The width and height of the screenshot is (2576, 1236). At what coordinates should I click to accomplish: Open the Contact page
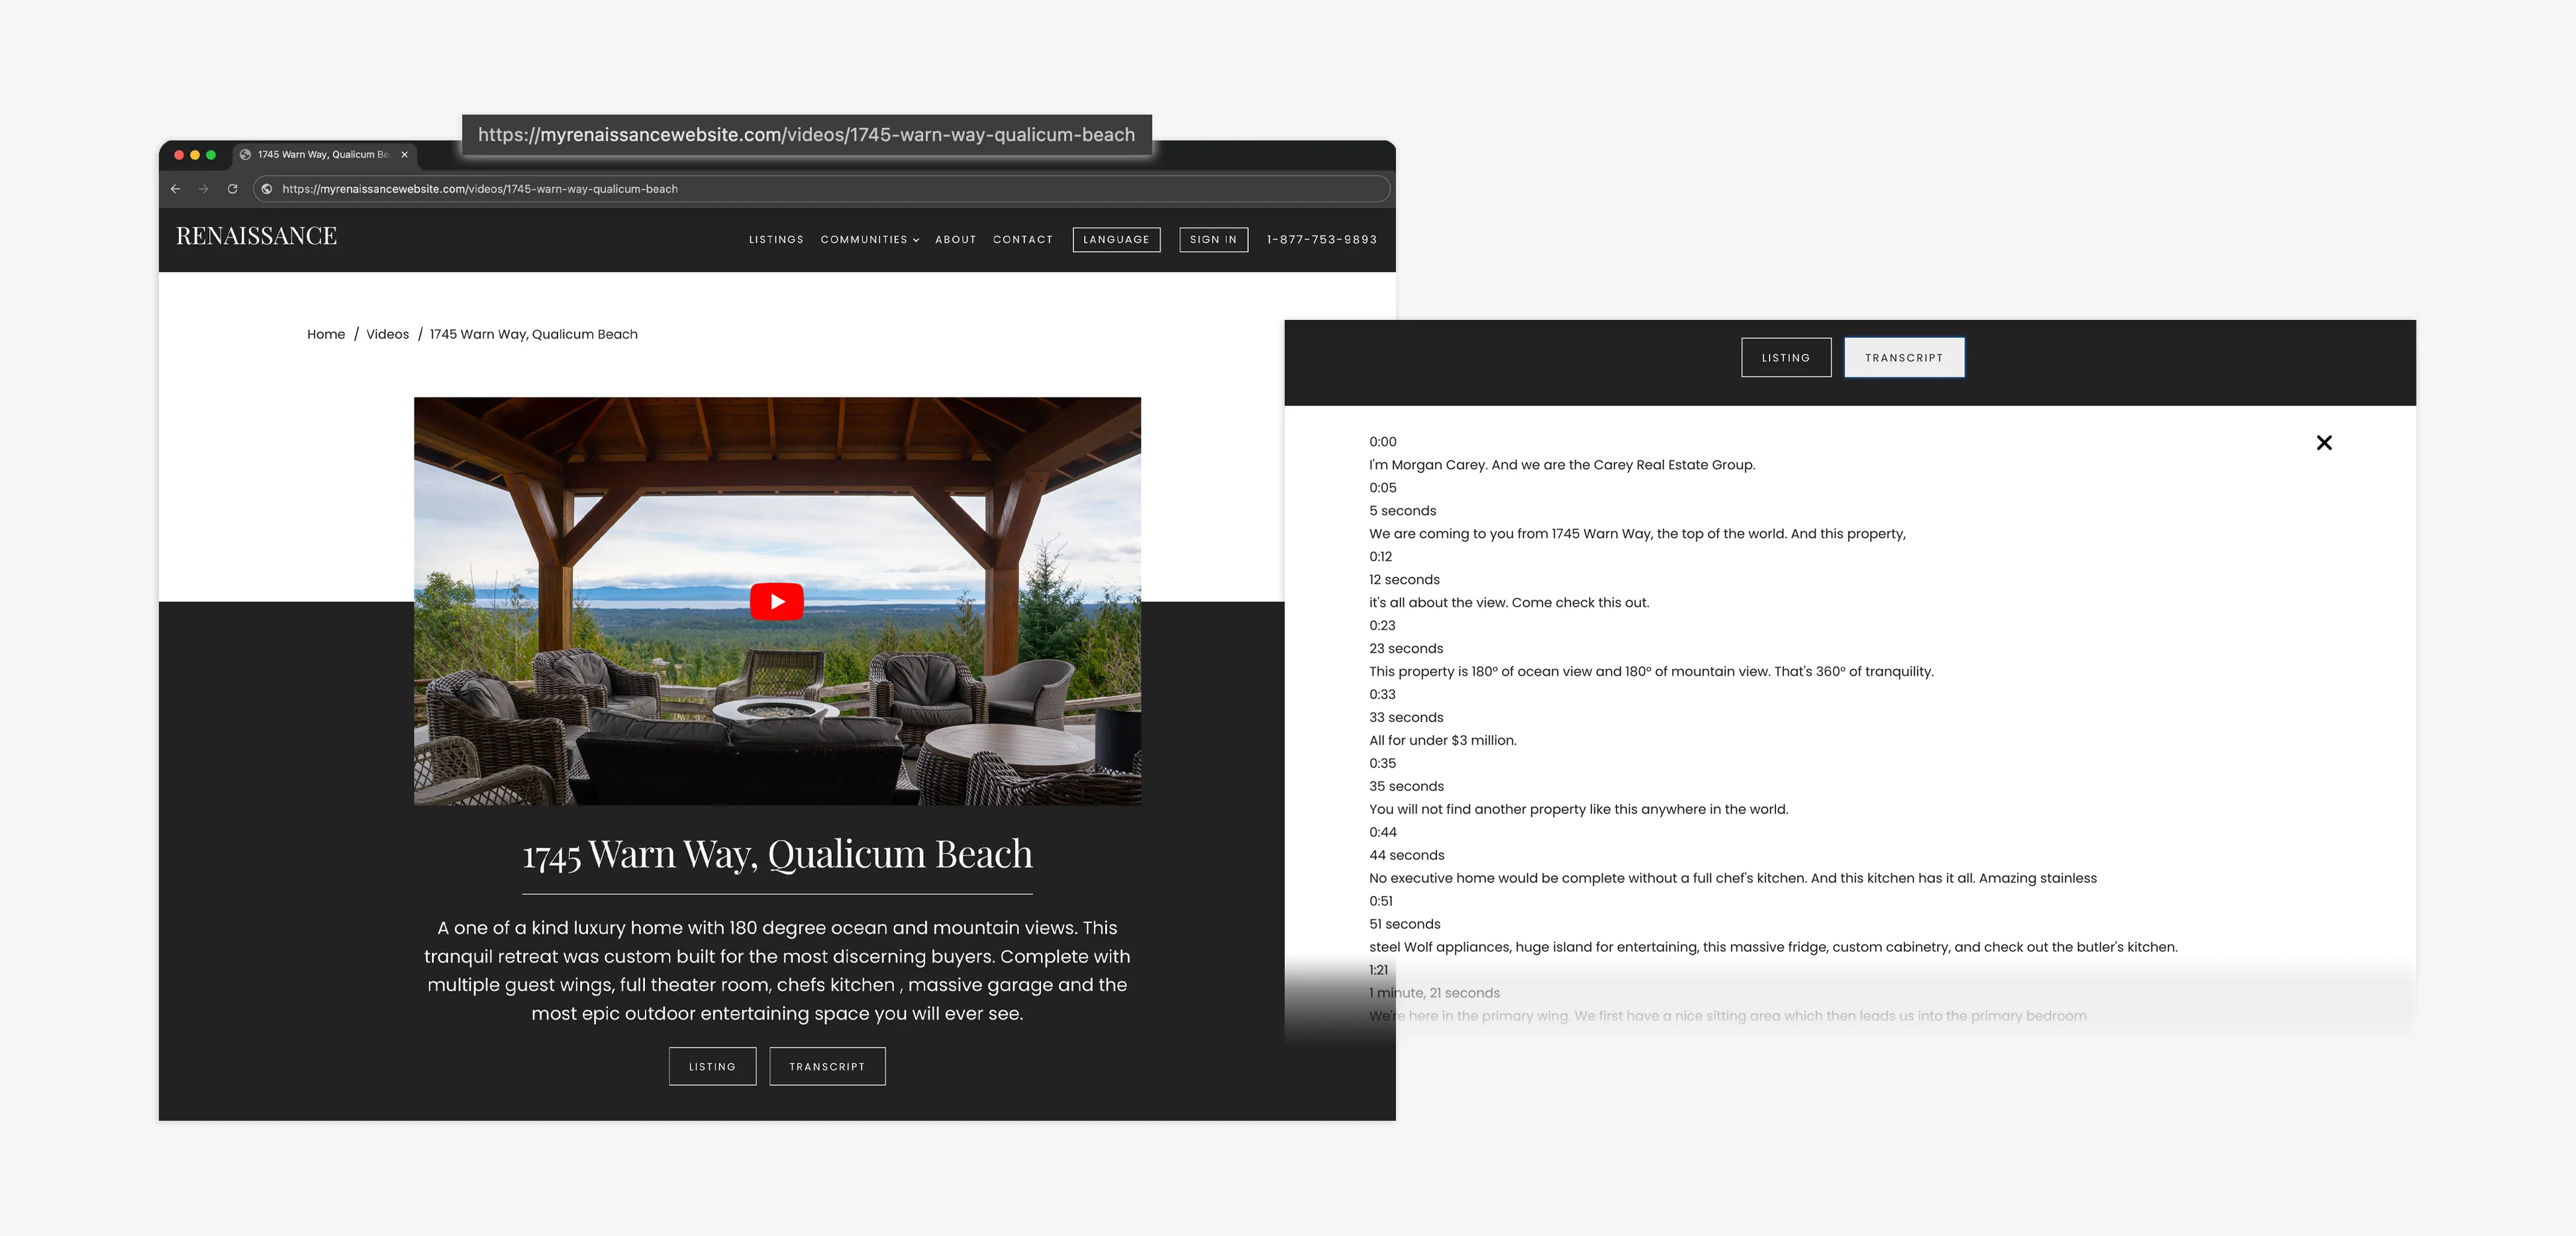1023,240
